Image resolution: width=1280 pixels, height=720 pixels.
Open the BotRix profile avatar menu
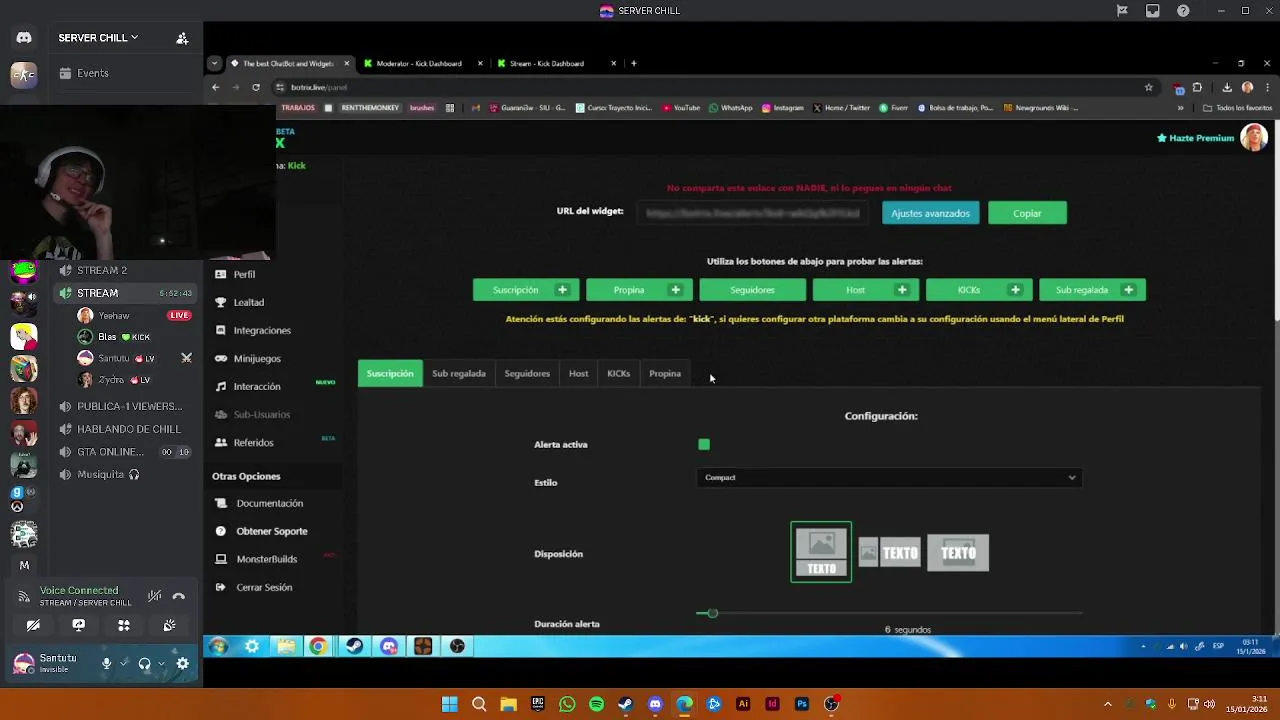tap(1254, 138)
